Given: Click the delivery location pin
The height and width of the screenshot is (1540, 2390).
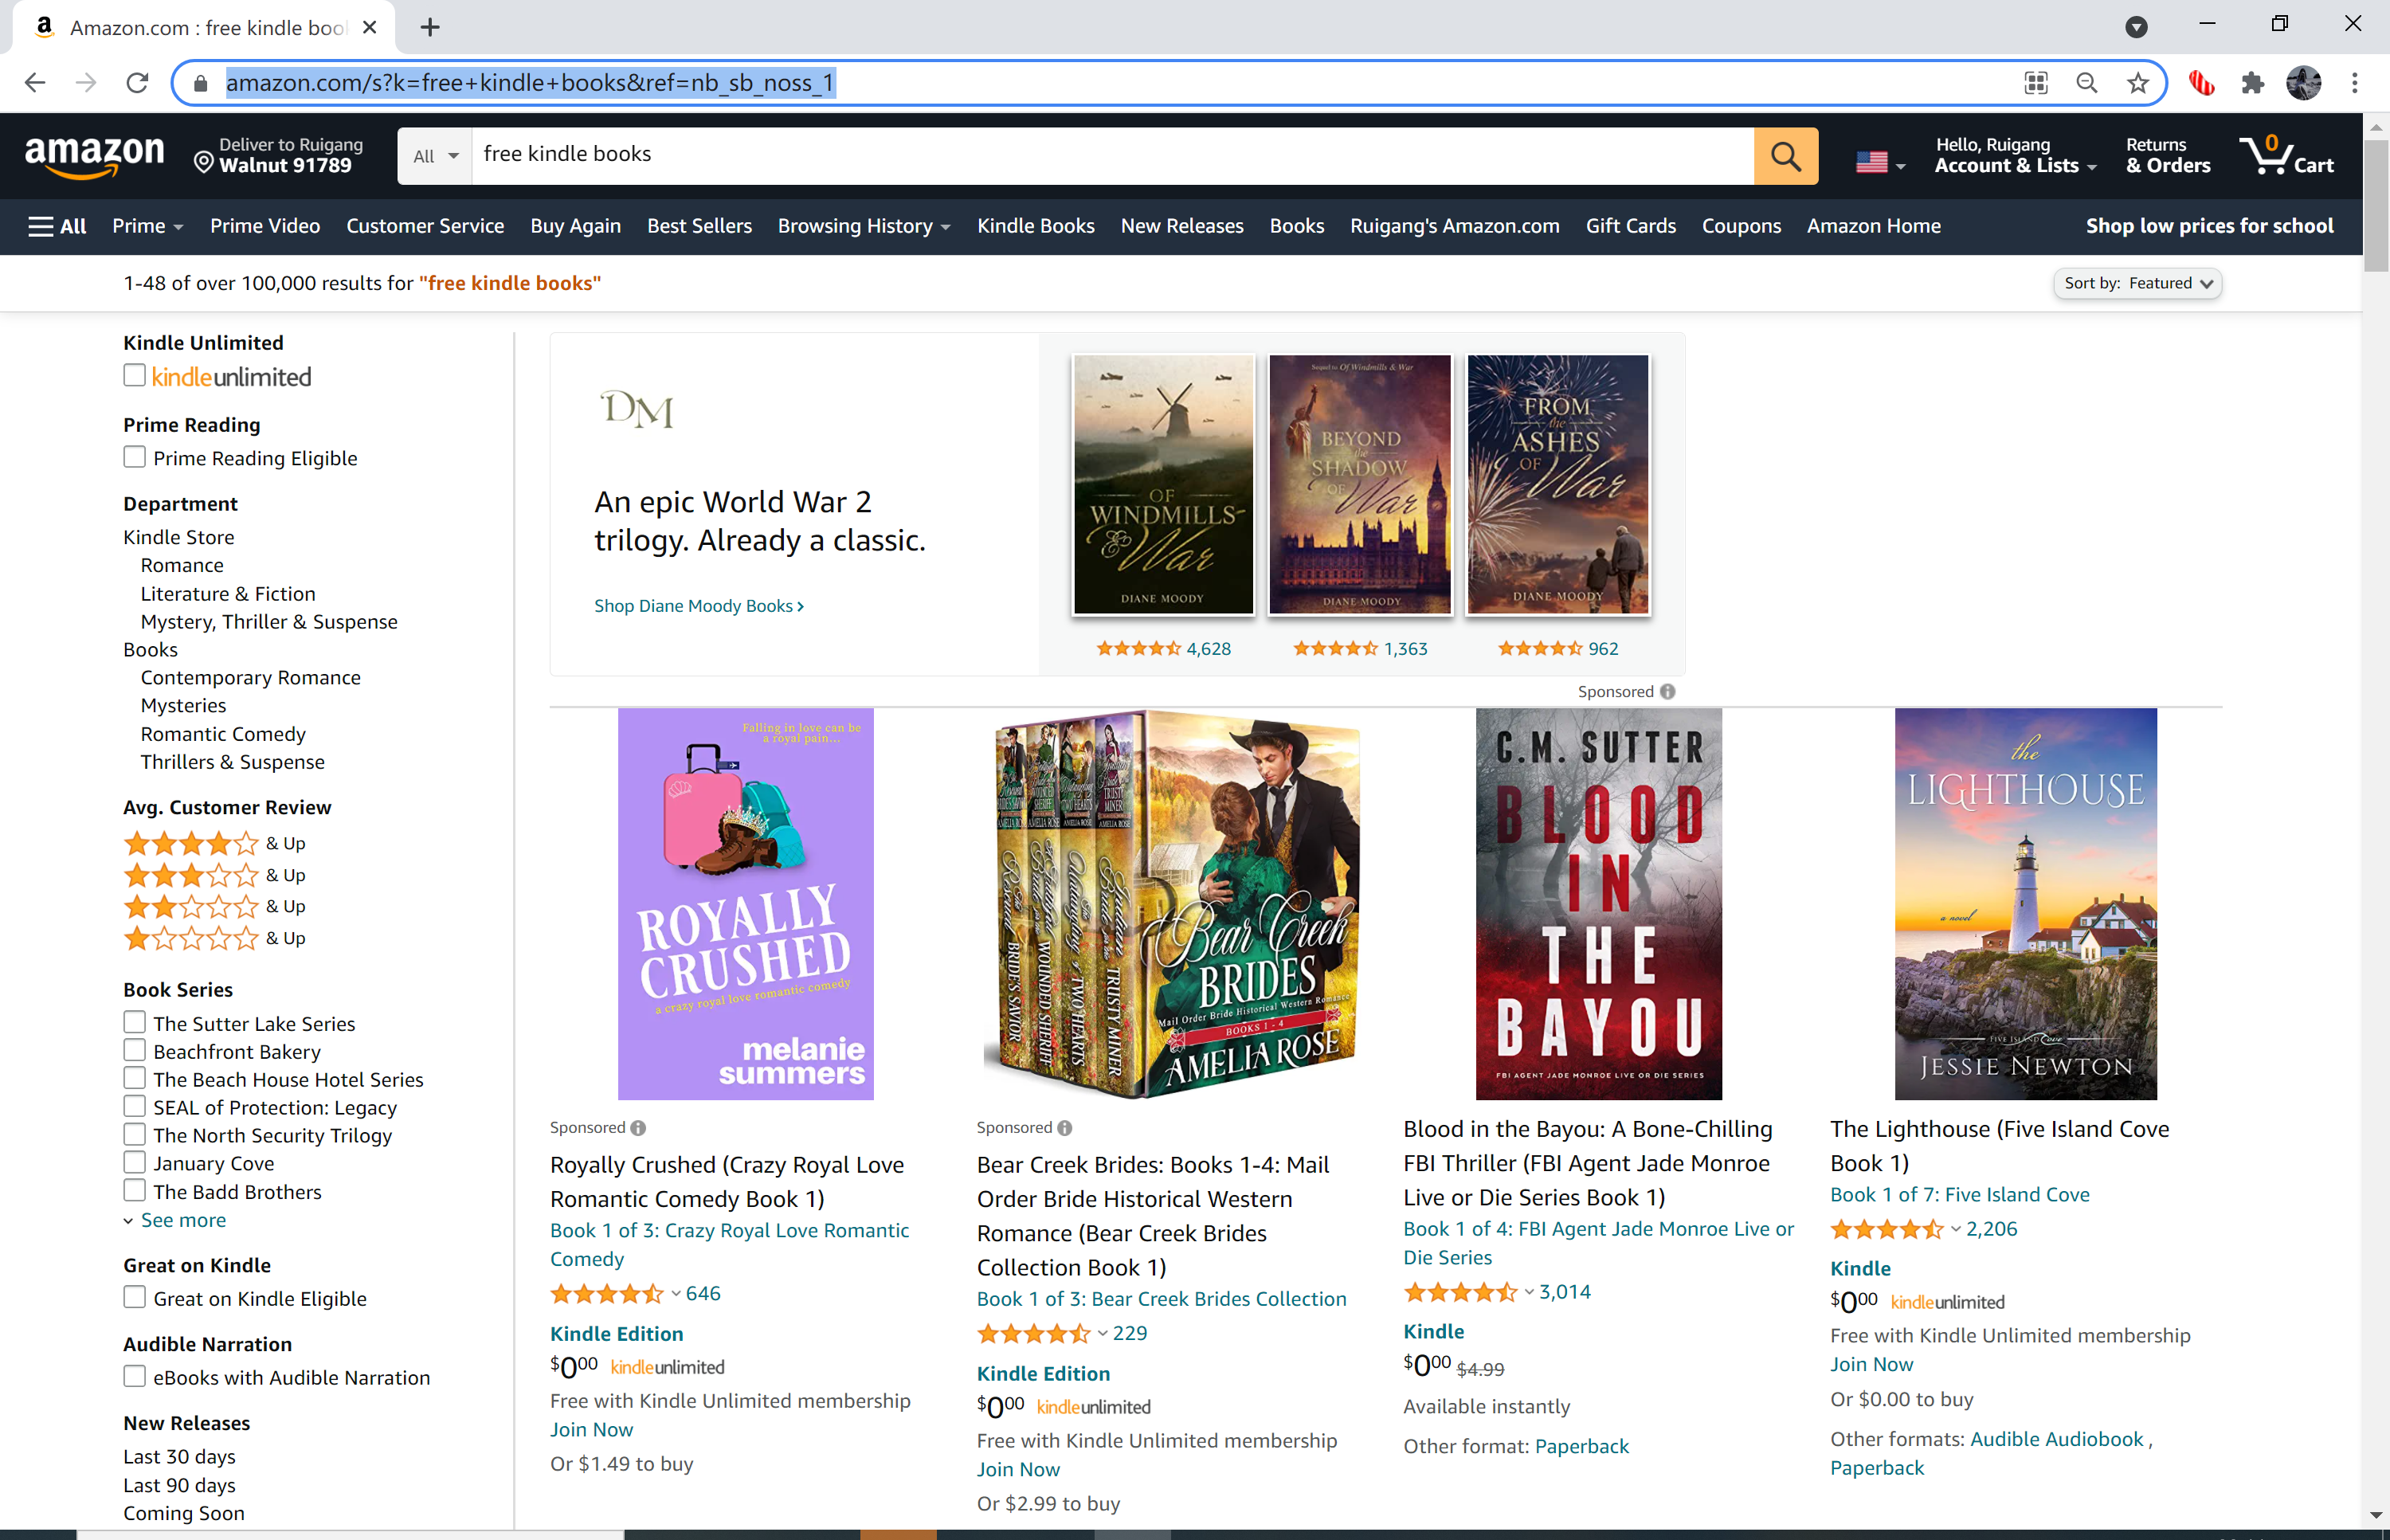Looking at the screenshot, I should coord(203,163).
